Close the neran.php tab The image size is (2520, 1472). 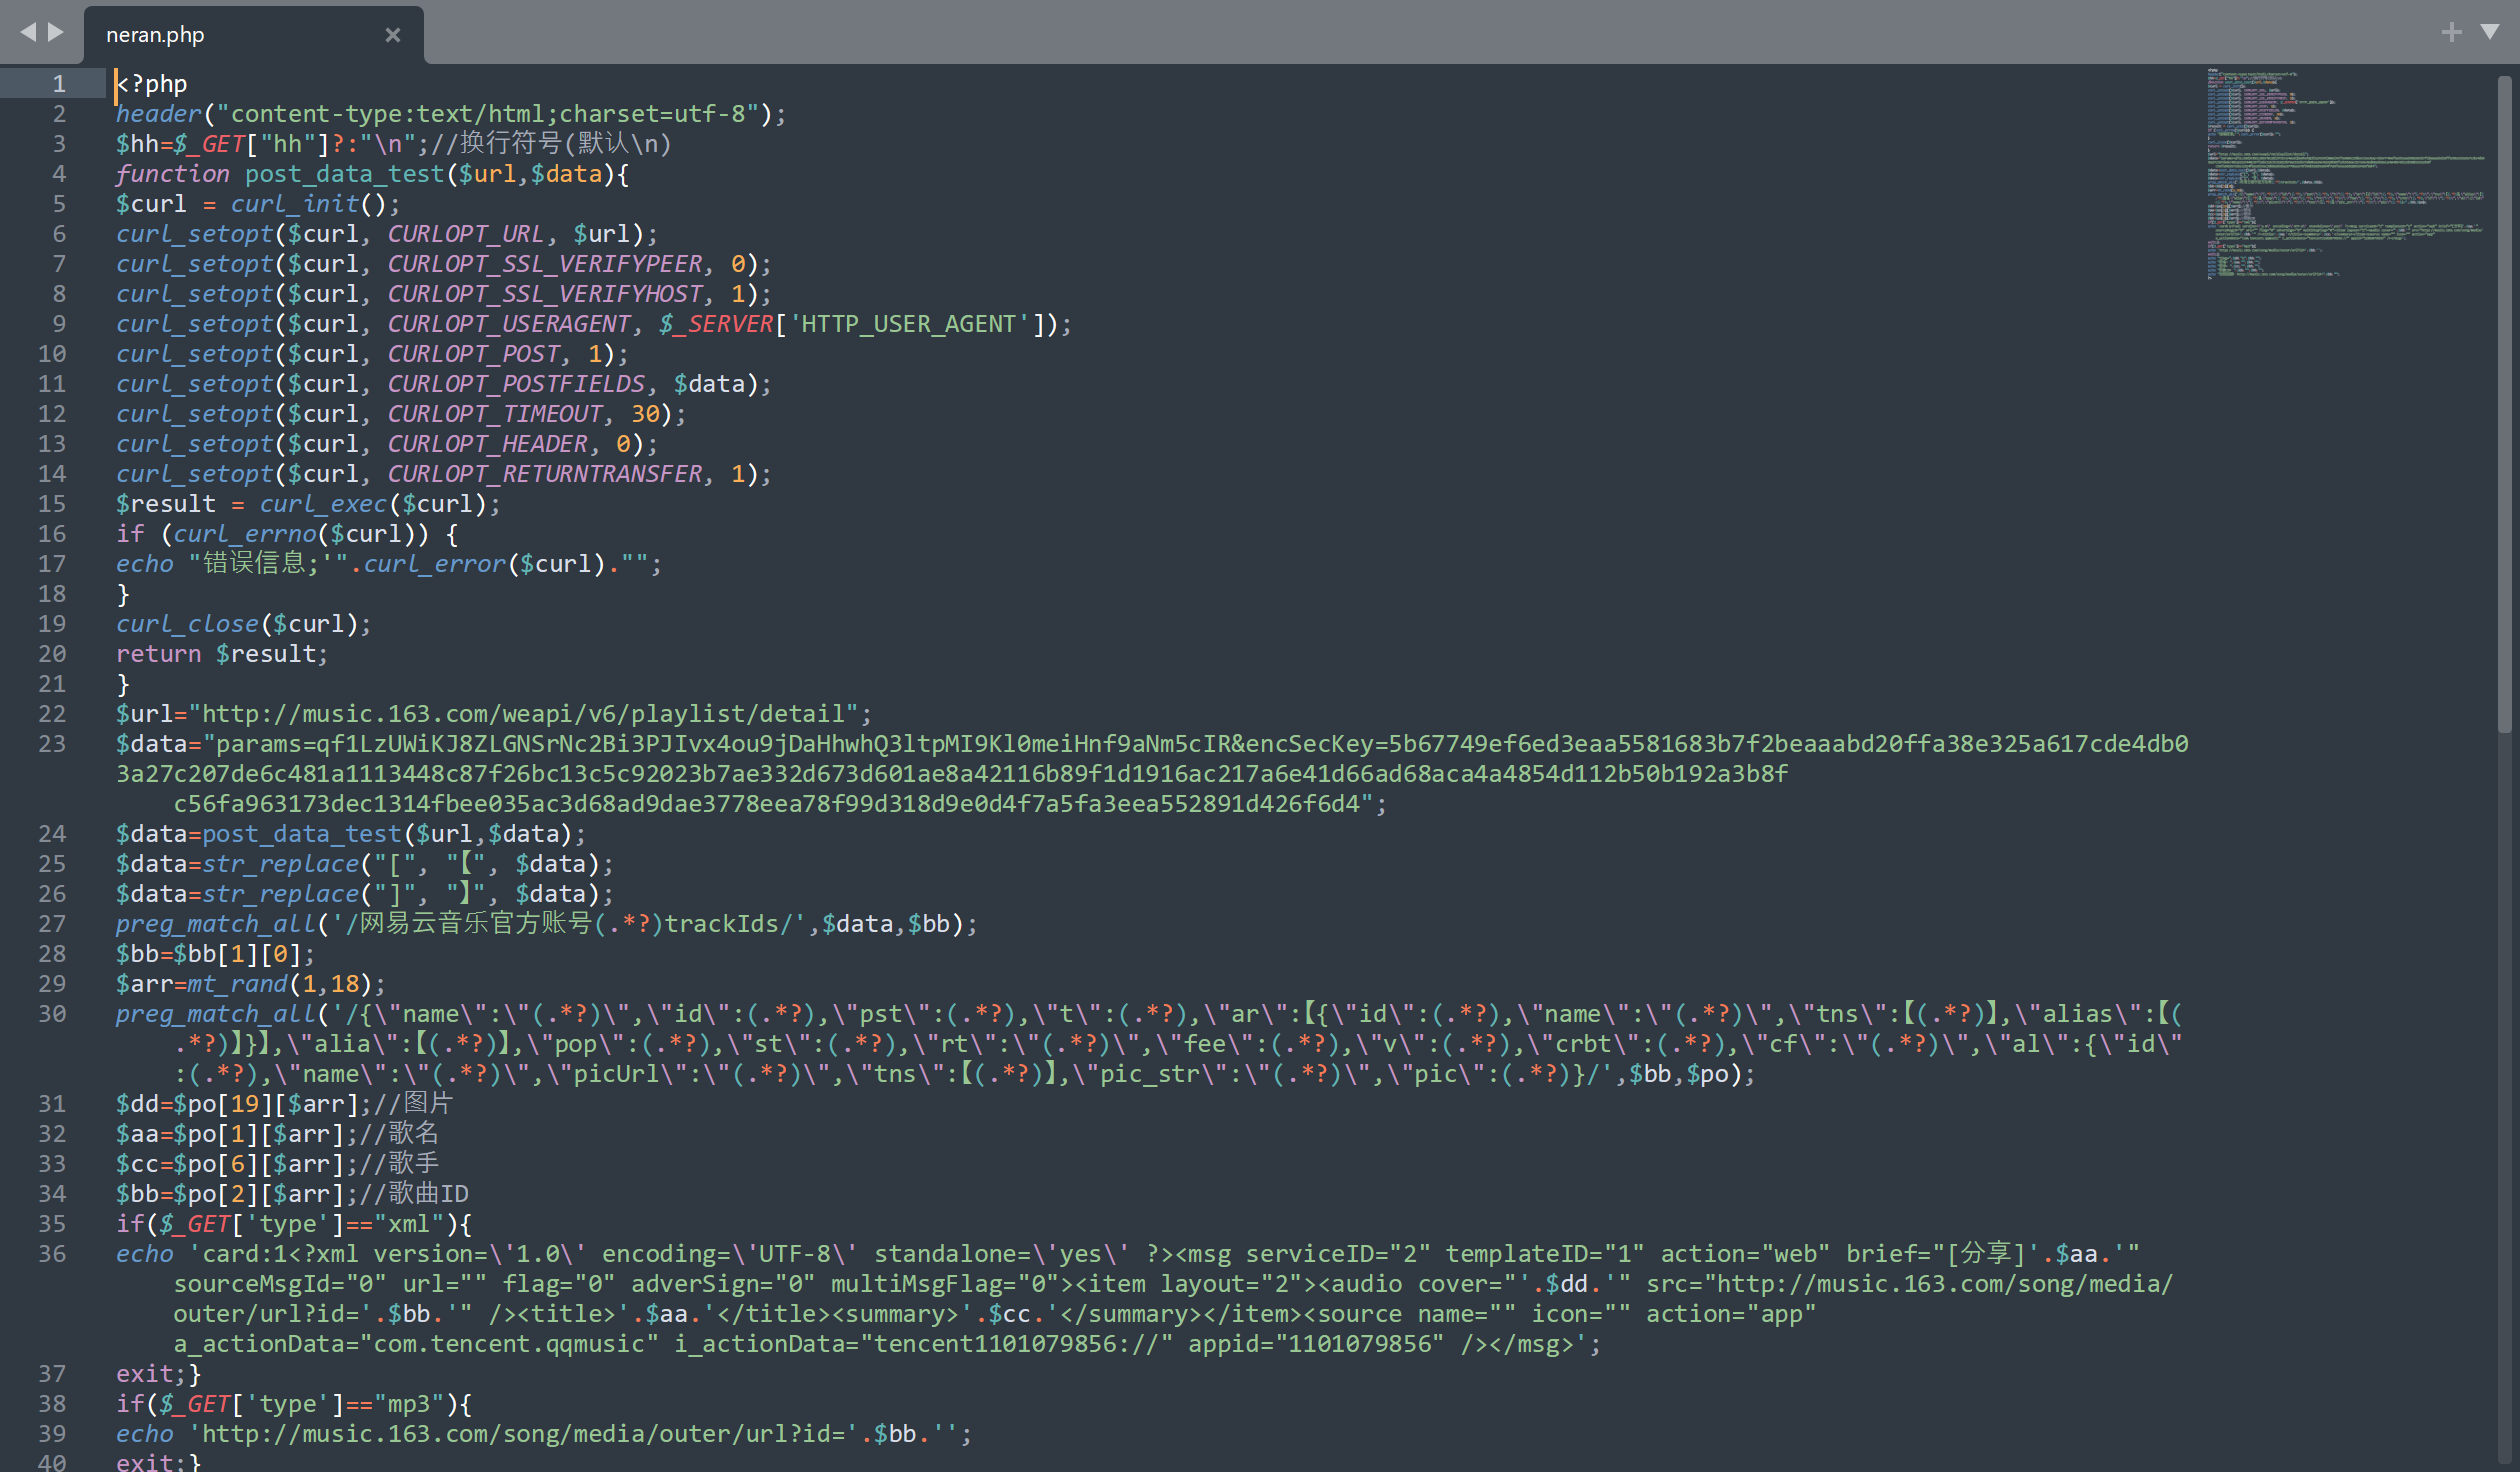point(392,35)
